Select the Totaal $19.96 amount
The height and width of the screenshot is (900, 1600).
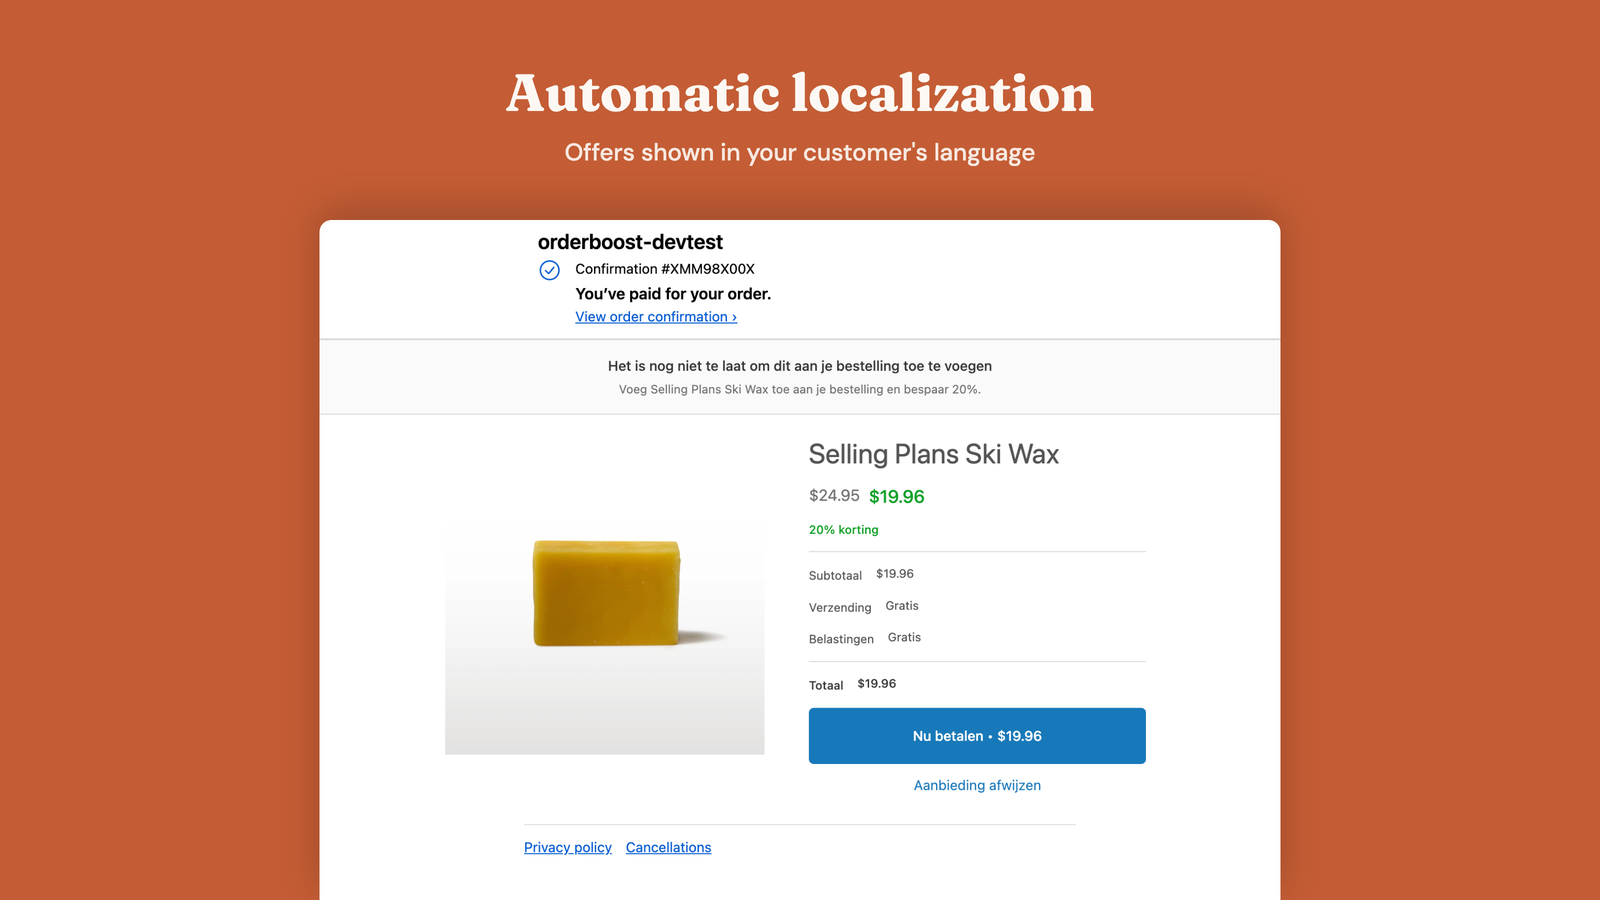tap(877, 684)
